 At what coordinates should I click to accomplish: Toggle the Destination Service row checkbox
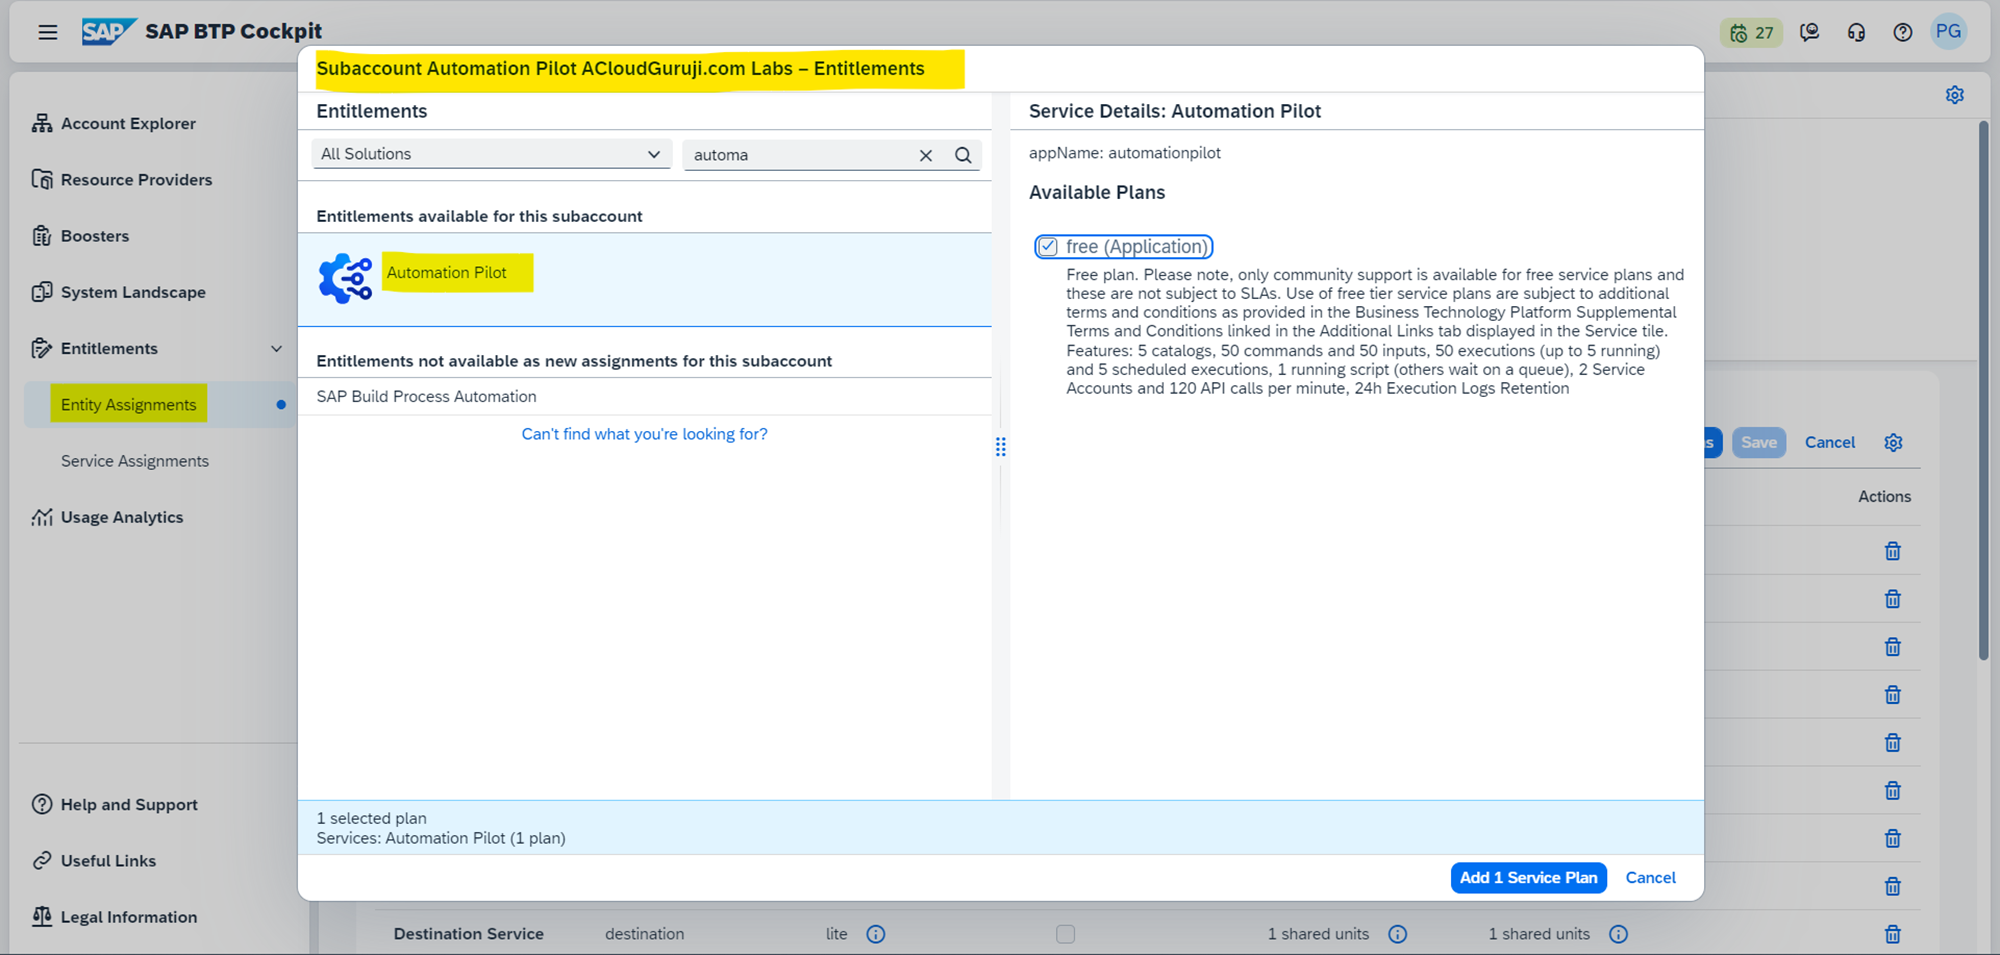click(1065, 934)
